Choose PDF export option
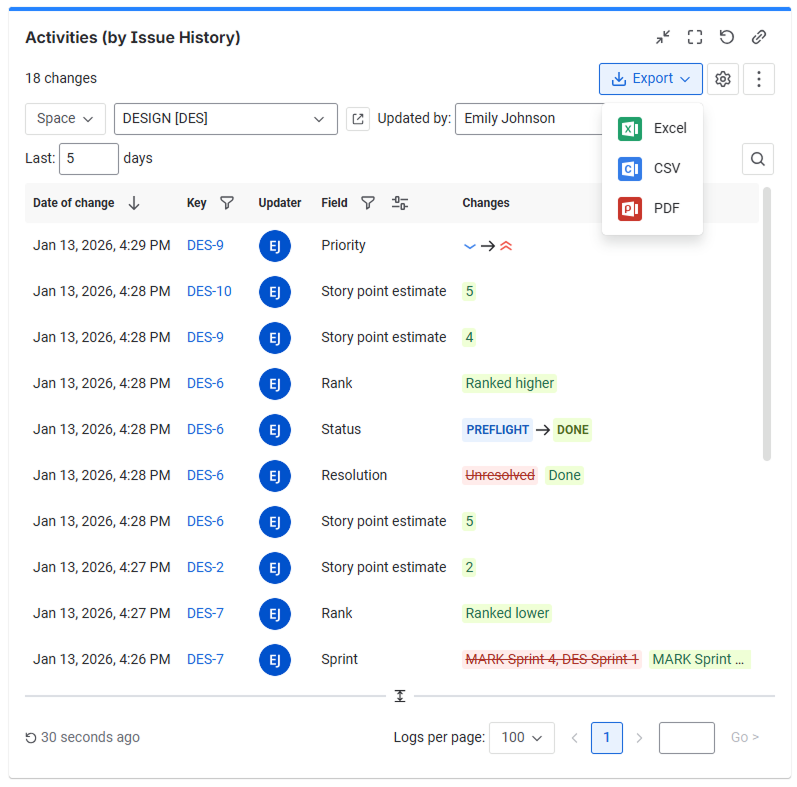Viewport: 797px width, 787px height. pos(652,209)
